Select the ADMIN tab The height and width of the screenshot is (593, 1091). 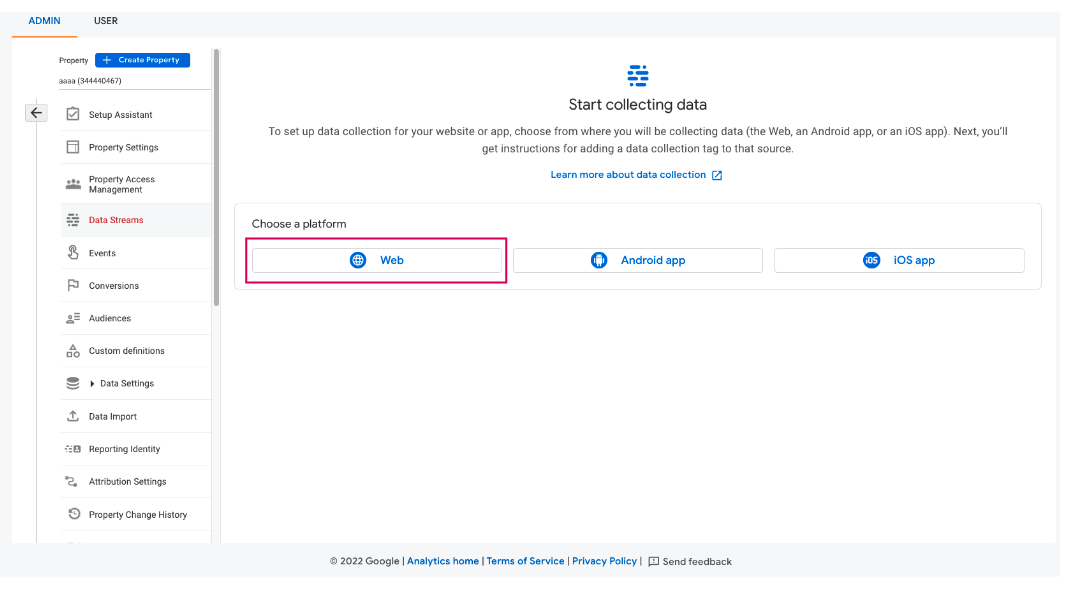tap(44, 21)
